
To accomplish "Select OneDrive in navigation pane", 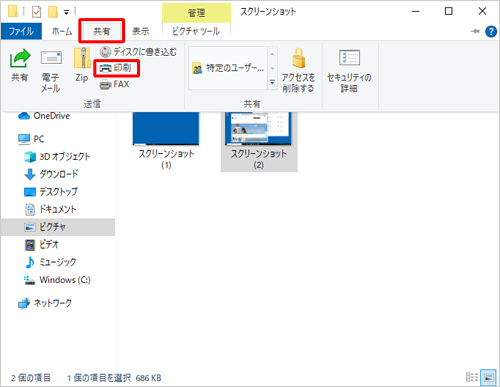I will (44, 116).
